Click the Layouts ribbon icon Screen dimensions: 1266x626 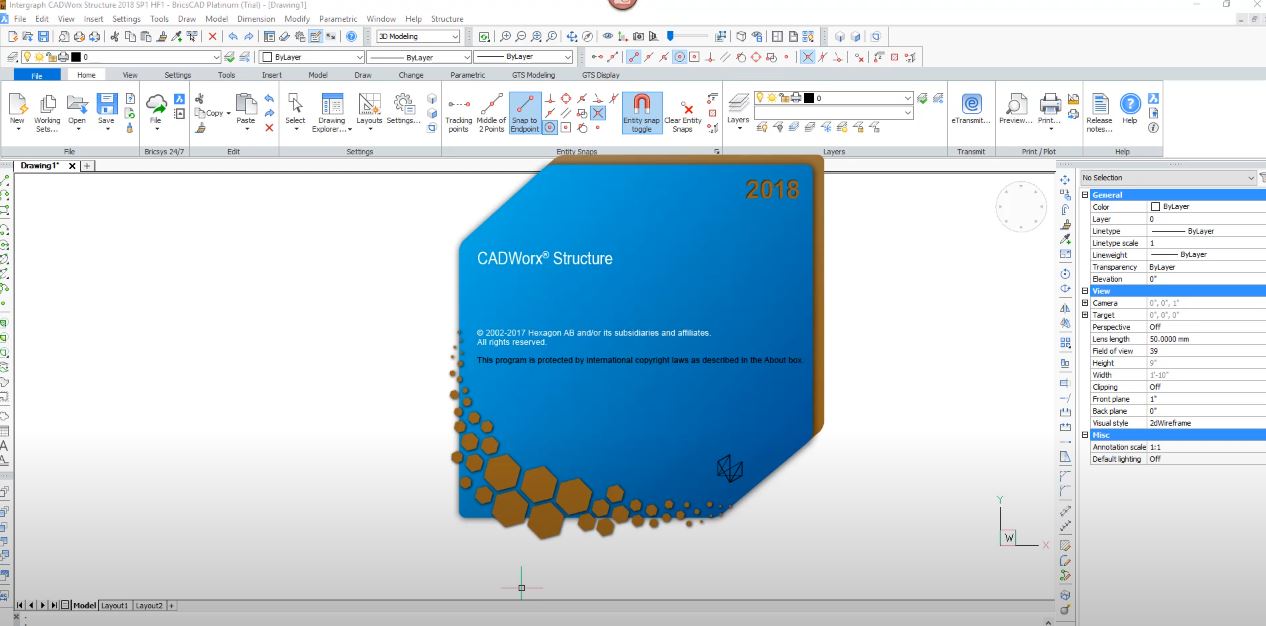point(369,105)
